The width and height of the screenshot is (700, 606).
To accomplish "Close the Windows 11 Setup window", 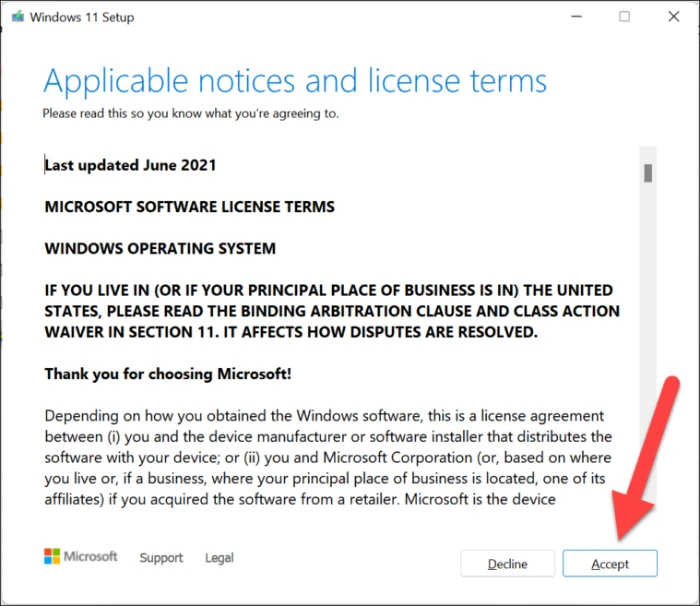I will coord(674,17).
